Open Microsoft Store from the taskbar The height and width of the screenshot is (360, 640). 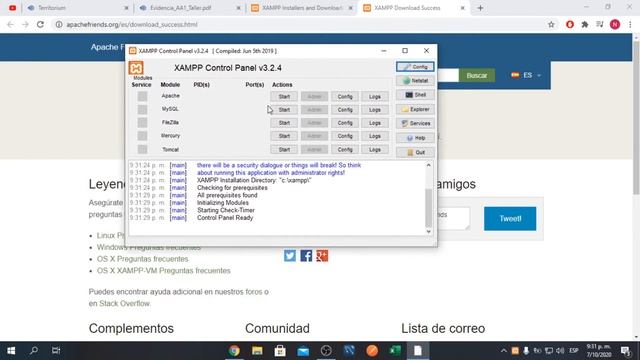pos(280,351)
